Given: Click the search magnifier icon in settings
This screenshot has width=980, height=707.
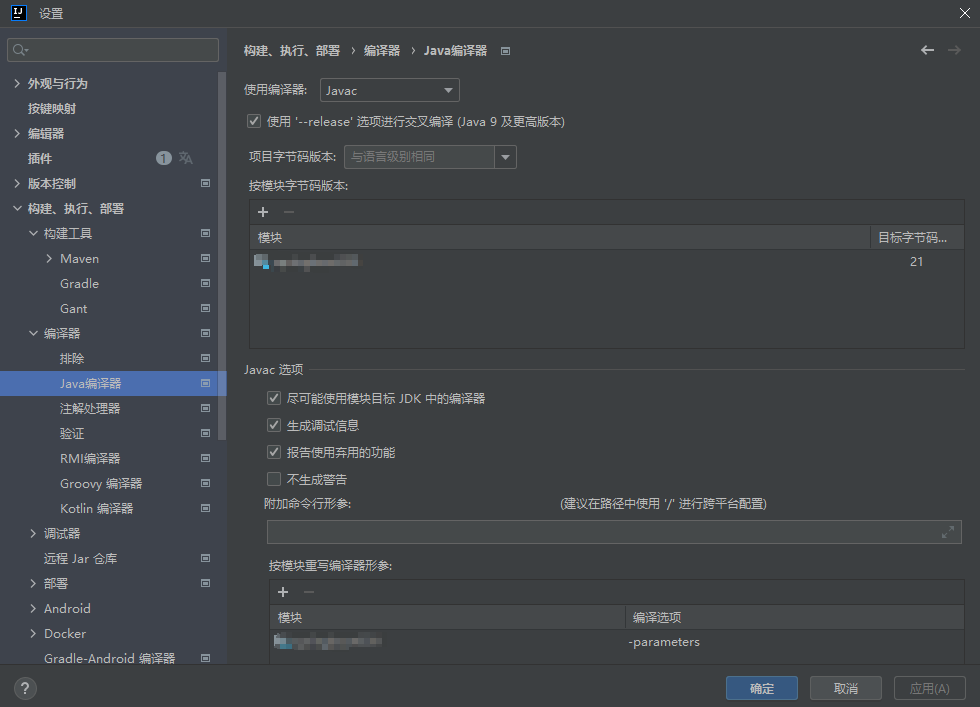Looking at the screenshot, I should 20,50.
